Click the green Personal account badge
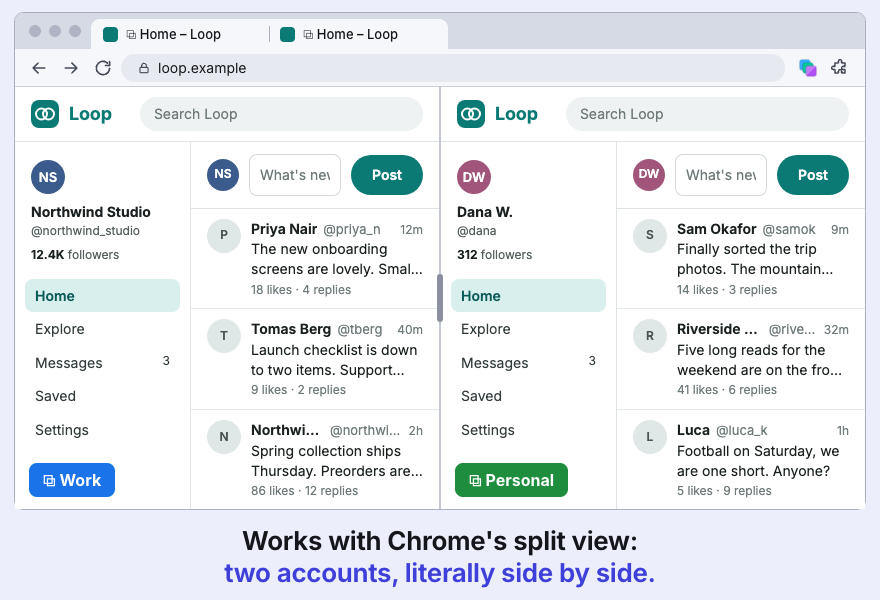Image resolution: width=880 pixels, height=600 pixels. click(x=511, y=480)
